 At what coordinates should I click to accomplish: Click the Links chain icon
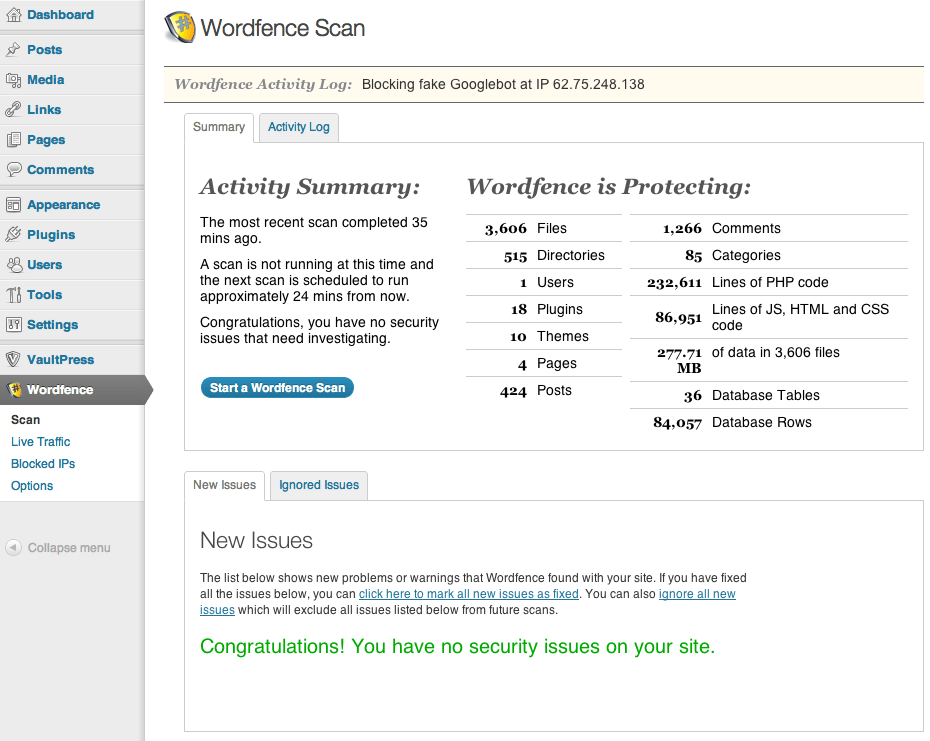13,110
